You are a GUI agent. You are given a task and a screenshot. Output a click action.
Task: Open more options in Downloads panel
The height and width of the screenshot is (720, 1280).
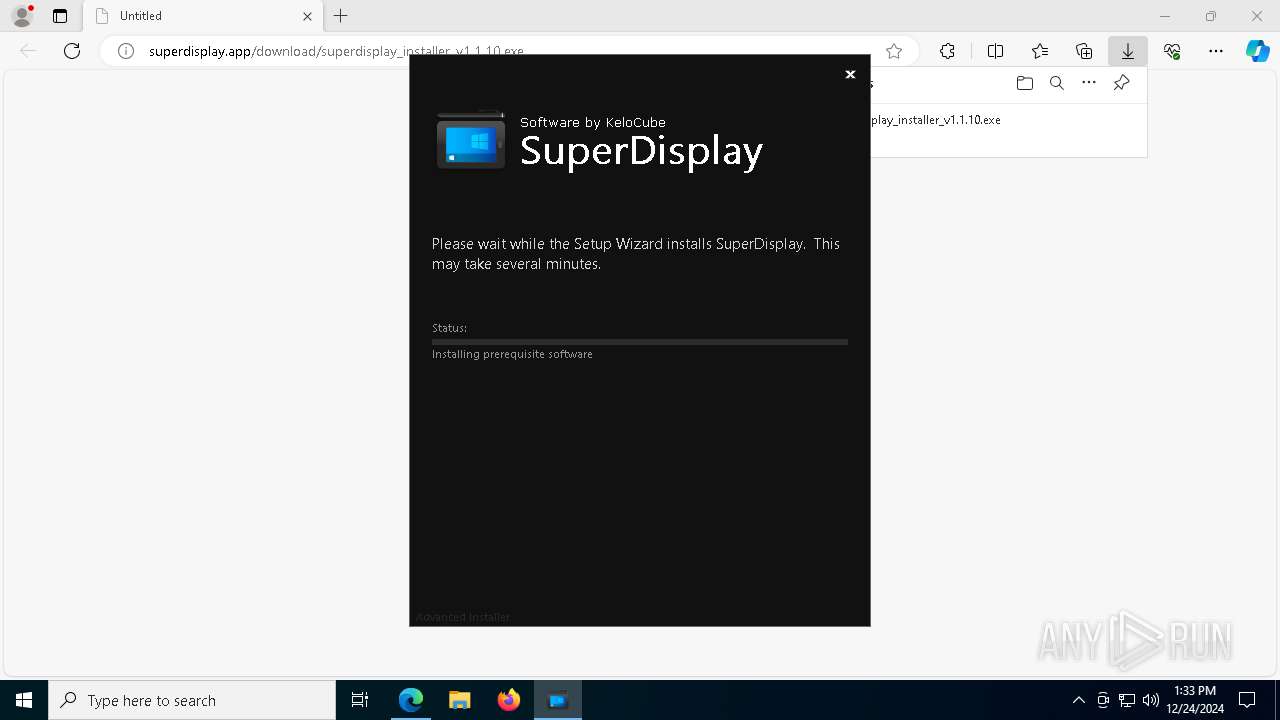click(x=1089, y=83)
